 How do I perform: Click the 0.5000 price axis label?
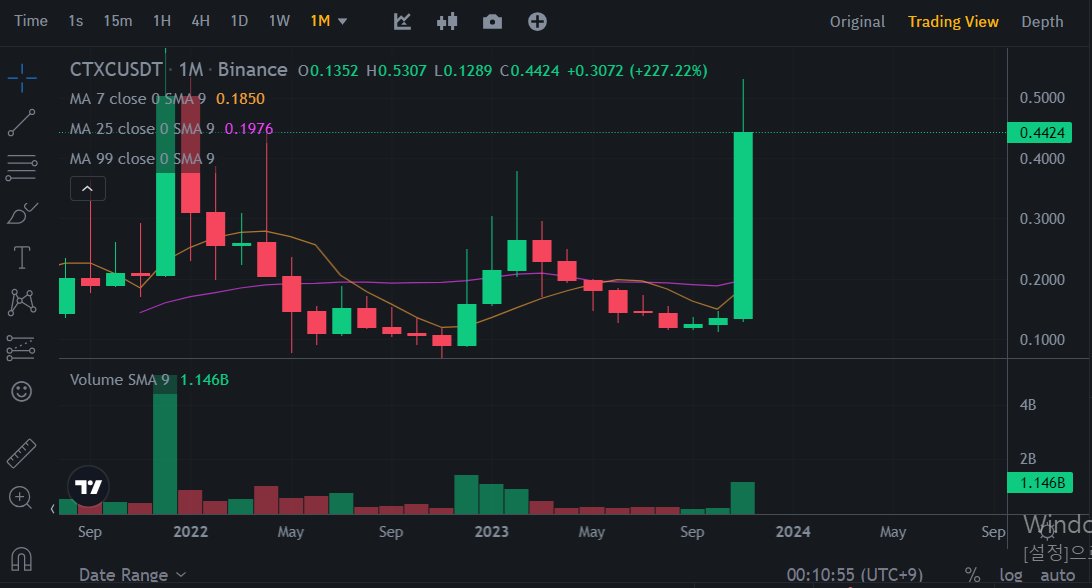(1042, 98)
